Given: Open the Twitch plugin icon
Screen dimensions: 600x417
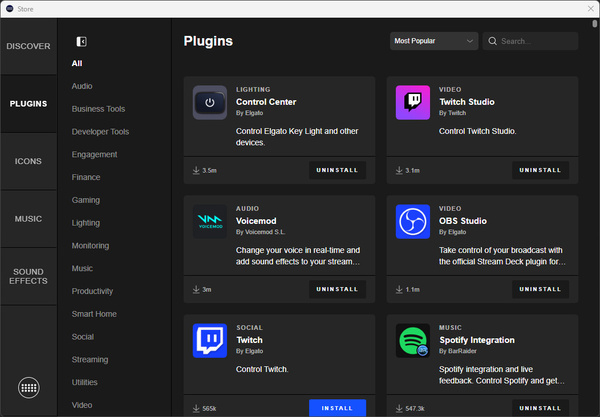Looking at the screenshot, I should (x=210, y=340).
